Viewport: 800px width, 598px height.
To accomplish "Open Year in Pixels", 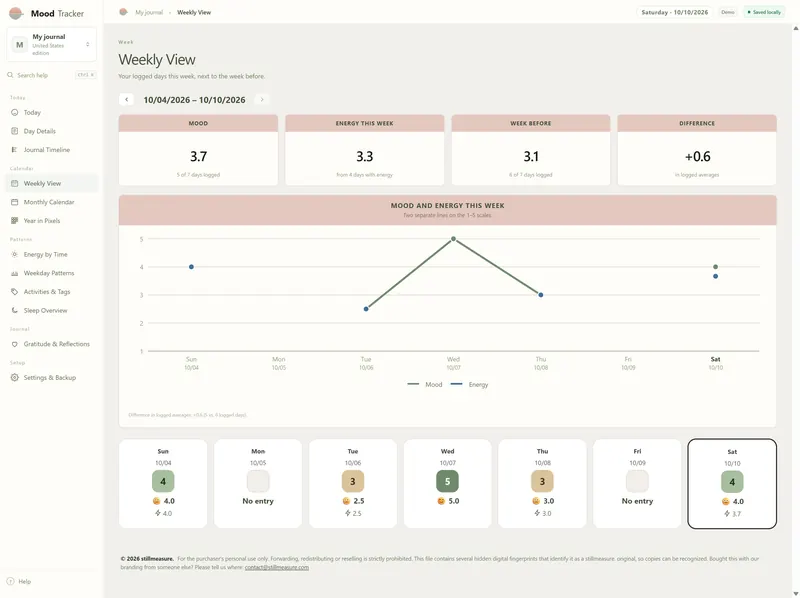I will tap(52, 220).
